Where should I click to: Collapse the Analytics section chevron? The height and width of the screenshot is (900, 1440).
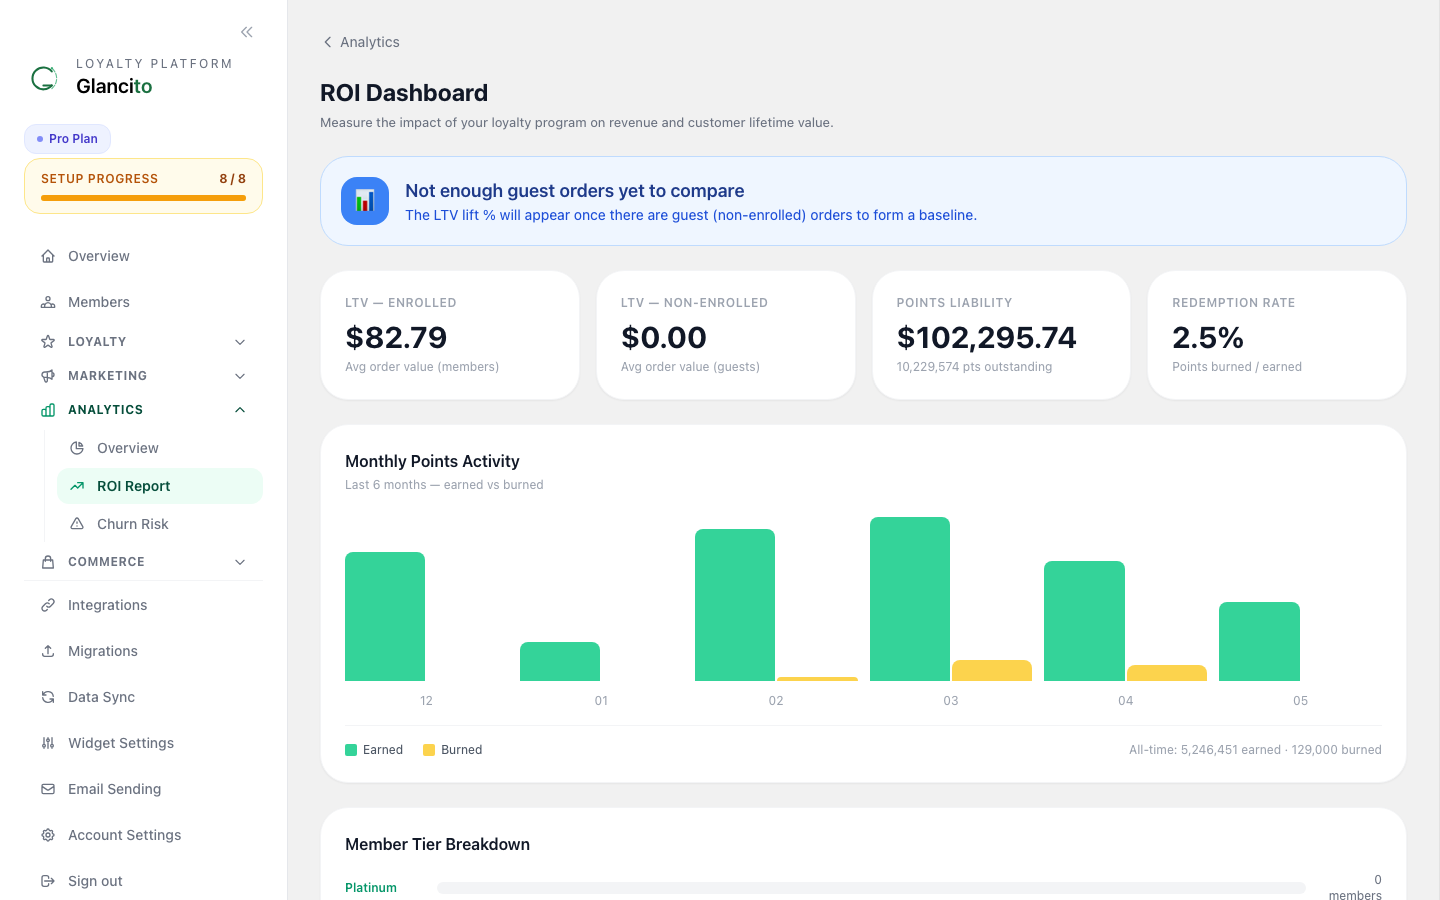(x=240, y=410)
